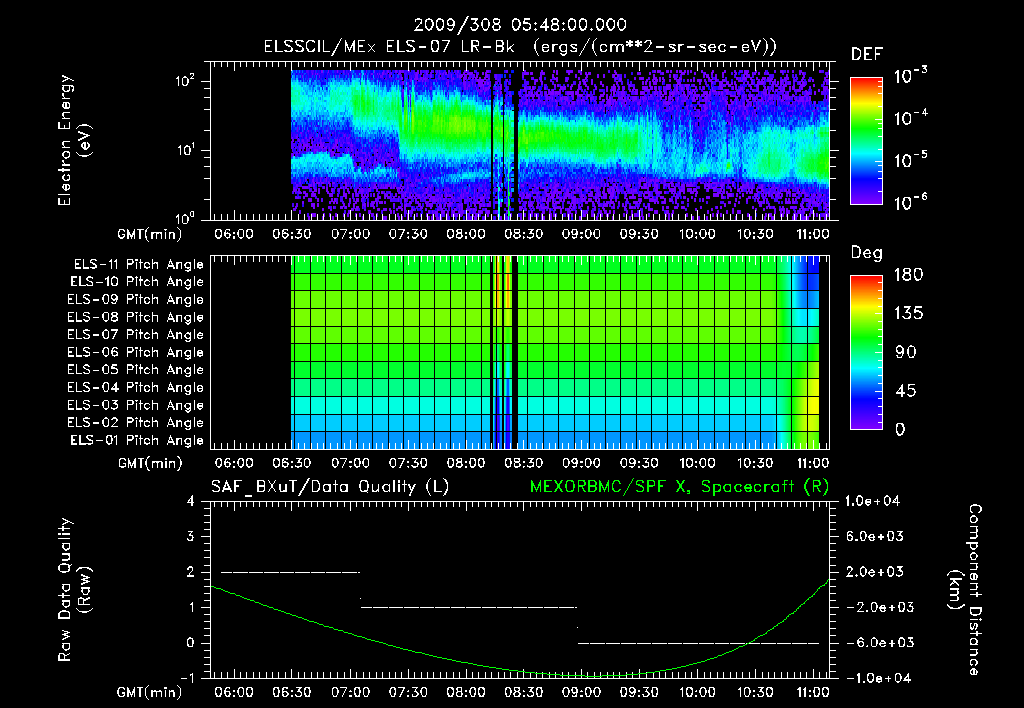
Task: Select the ELS-02 Pitch Angle row label
Action: point(136,423)
